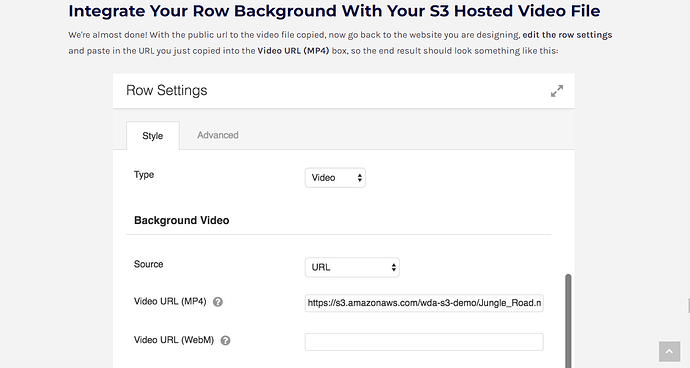Click the Row Settings panel vertical scrollbar

568,320
